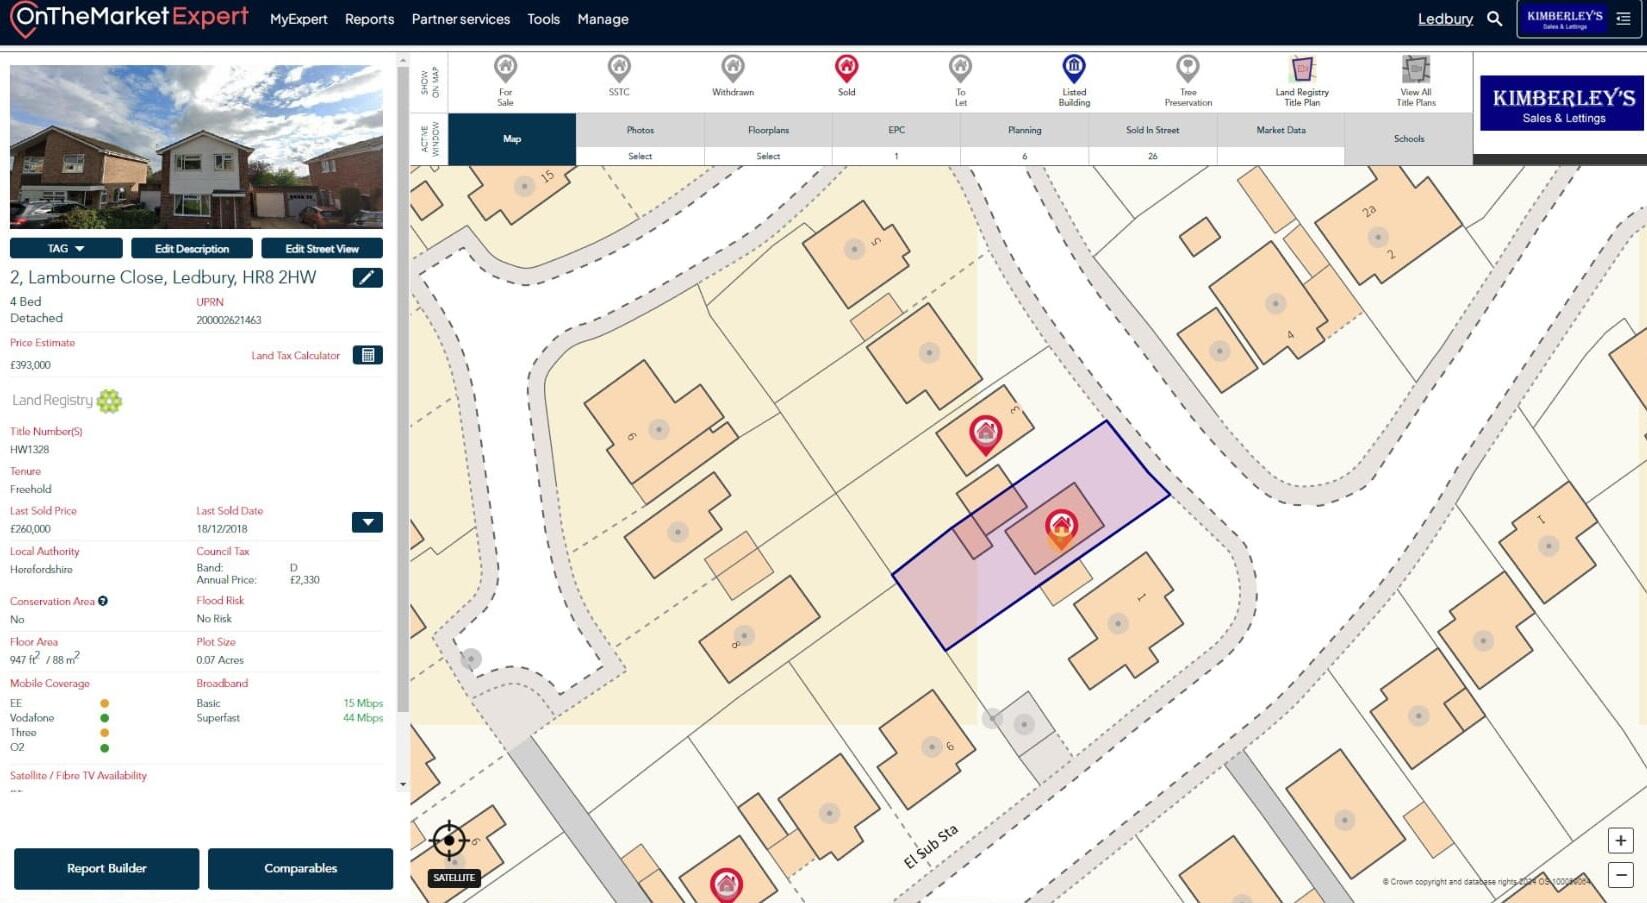Zoom out the map with minus button
Viewport: 1647px width, 903px height.
1620,875
